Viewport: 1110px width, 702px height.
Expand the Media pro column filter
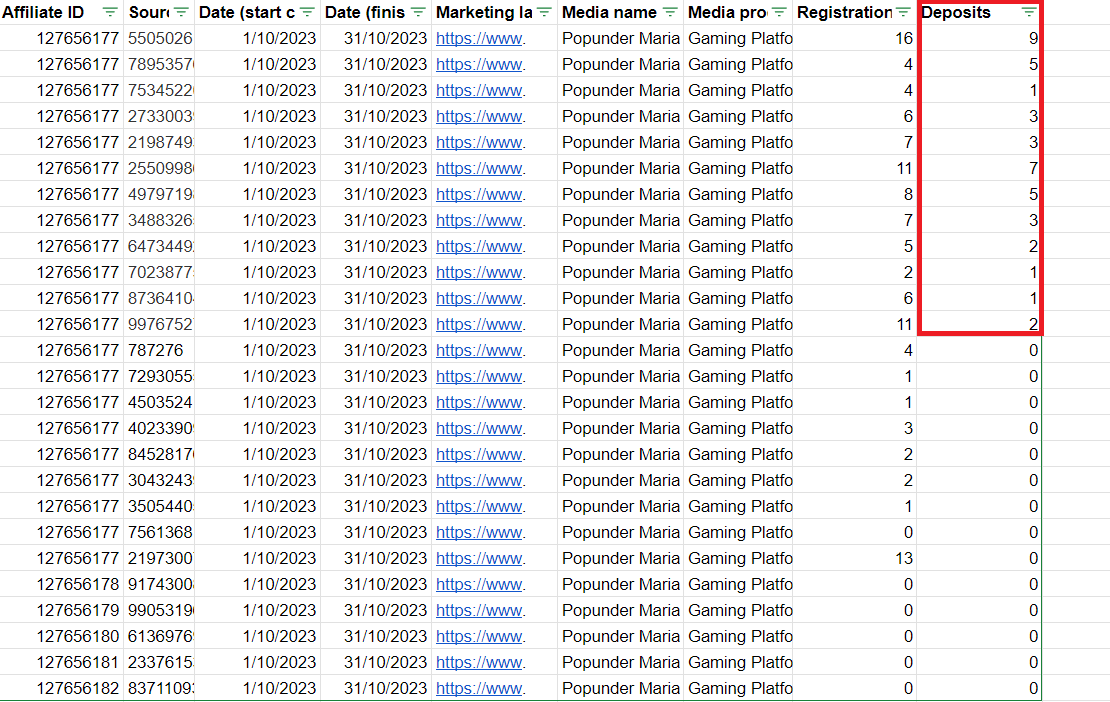[781, 13]
